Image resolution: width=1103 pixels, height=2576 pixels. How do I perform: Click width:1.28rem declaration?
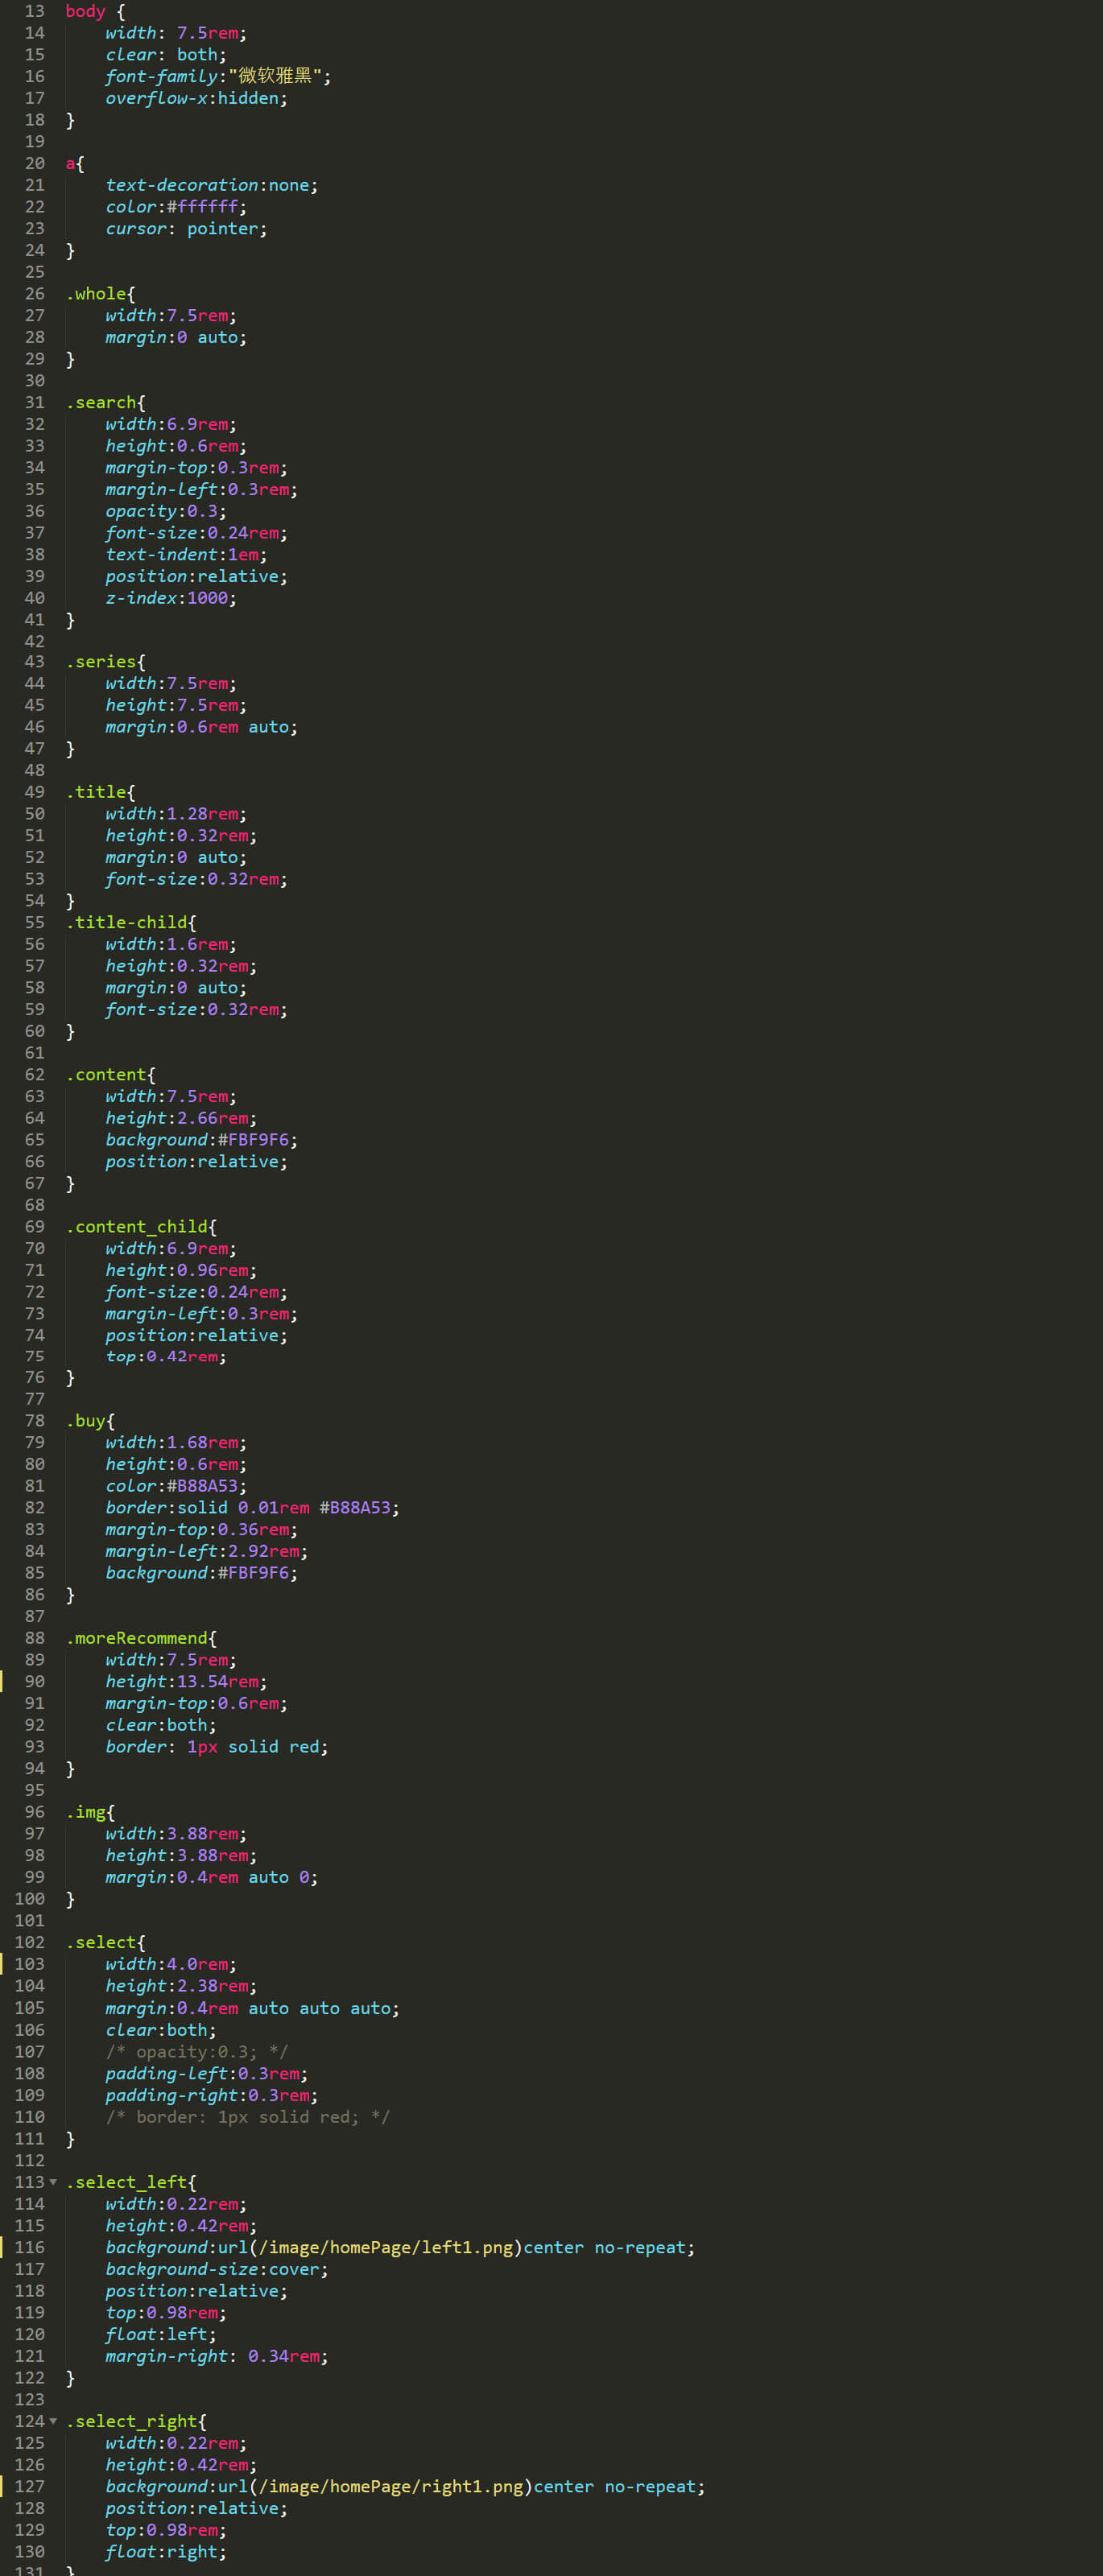[176, 814]
